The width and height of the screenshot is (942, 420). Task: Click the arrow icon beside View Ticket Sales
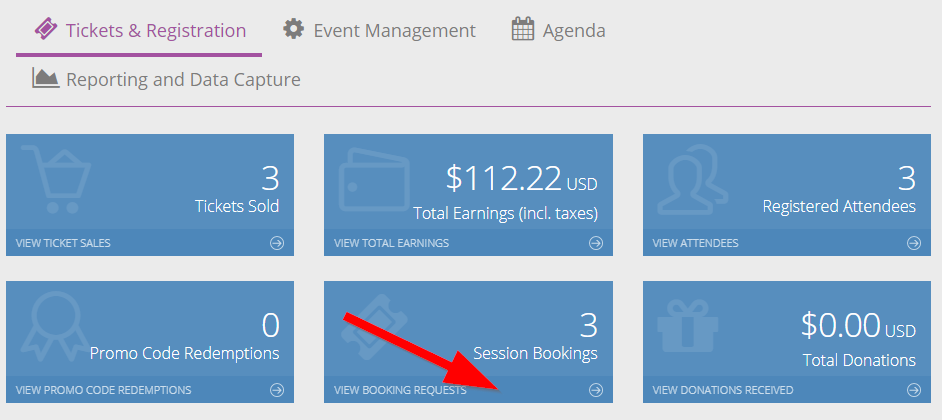click(277, 243)
